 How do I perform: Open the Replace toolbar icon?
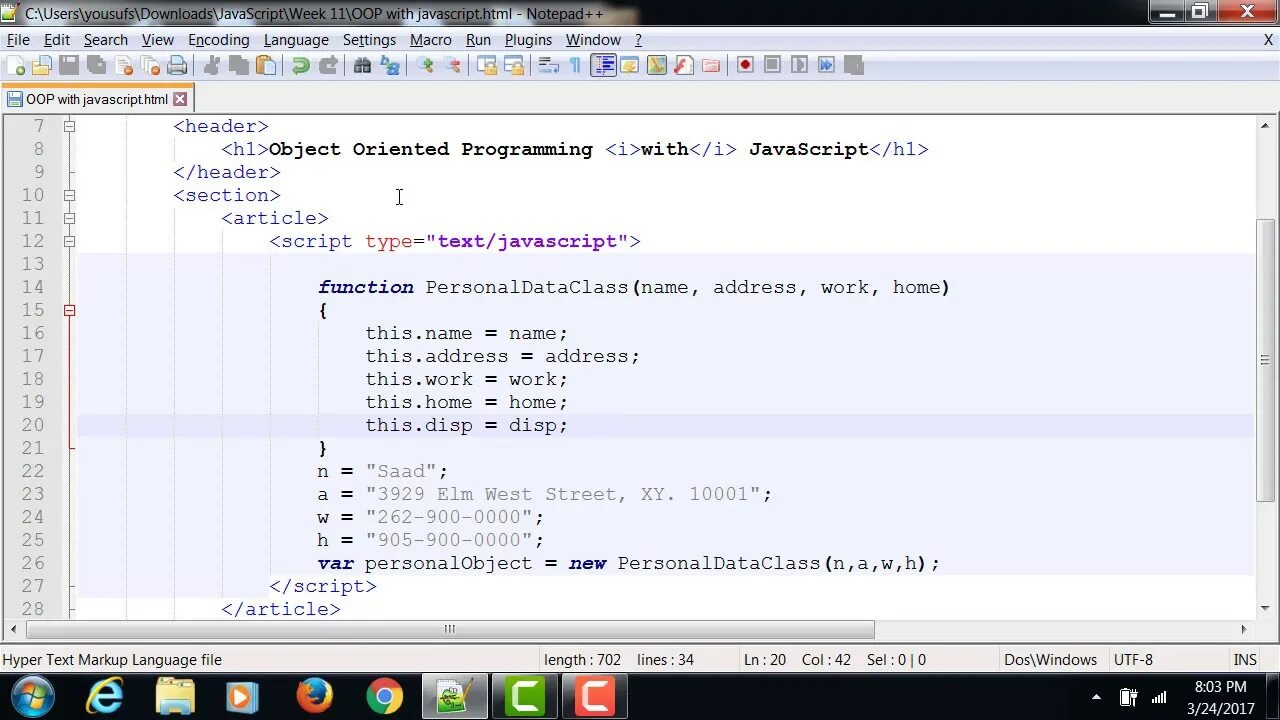[390, 66]
